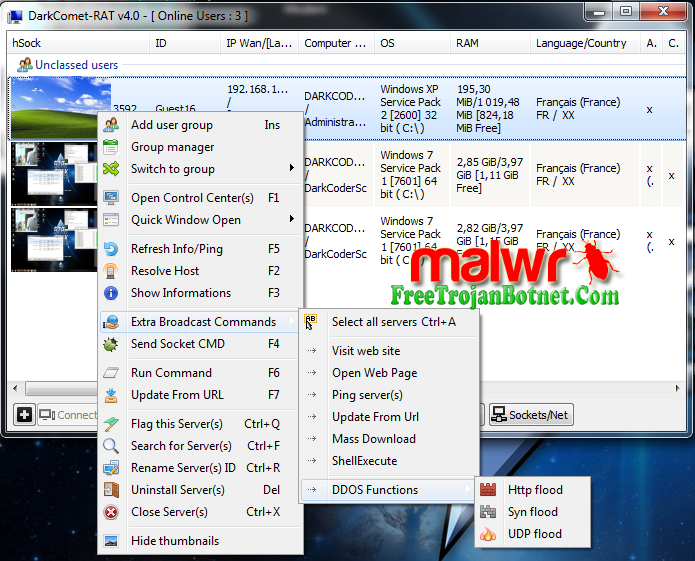The width and height of the screenshot is (695, 561).
Task: Expand the Quick Window Open submenu arrow
Action: pyautogui.click(x=292, y=218)
